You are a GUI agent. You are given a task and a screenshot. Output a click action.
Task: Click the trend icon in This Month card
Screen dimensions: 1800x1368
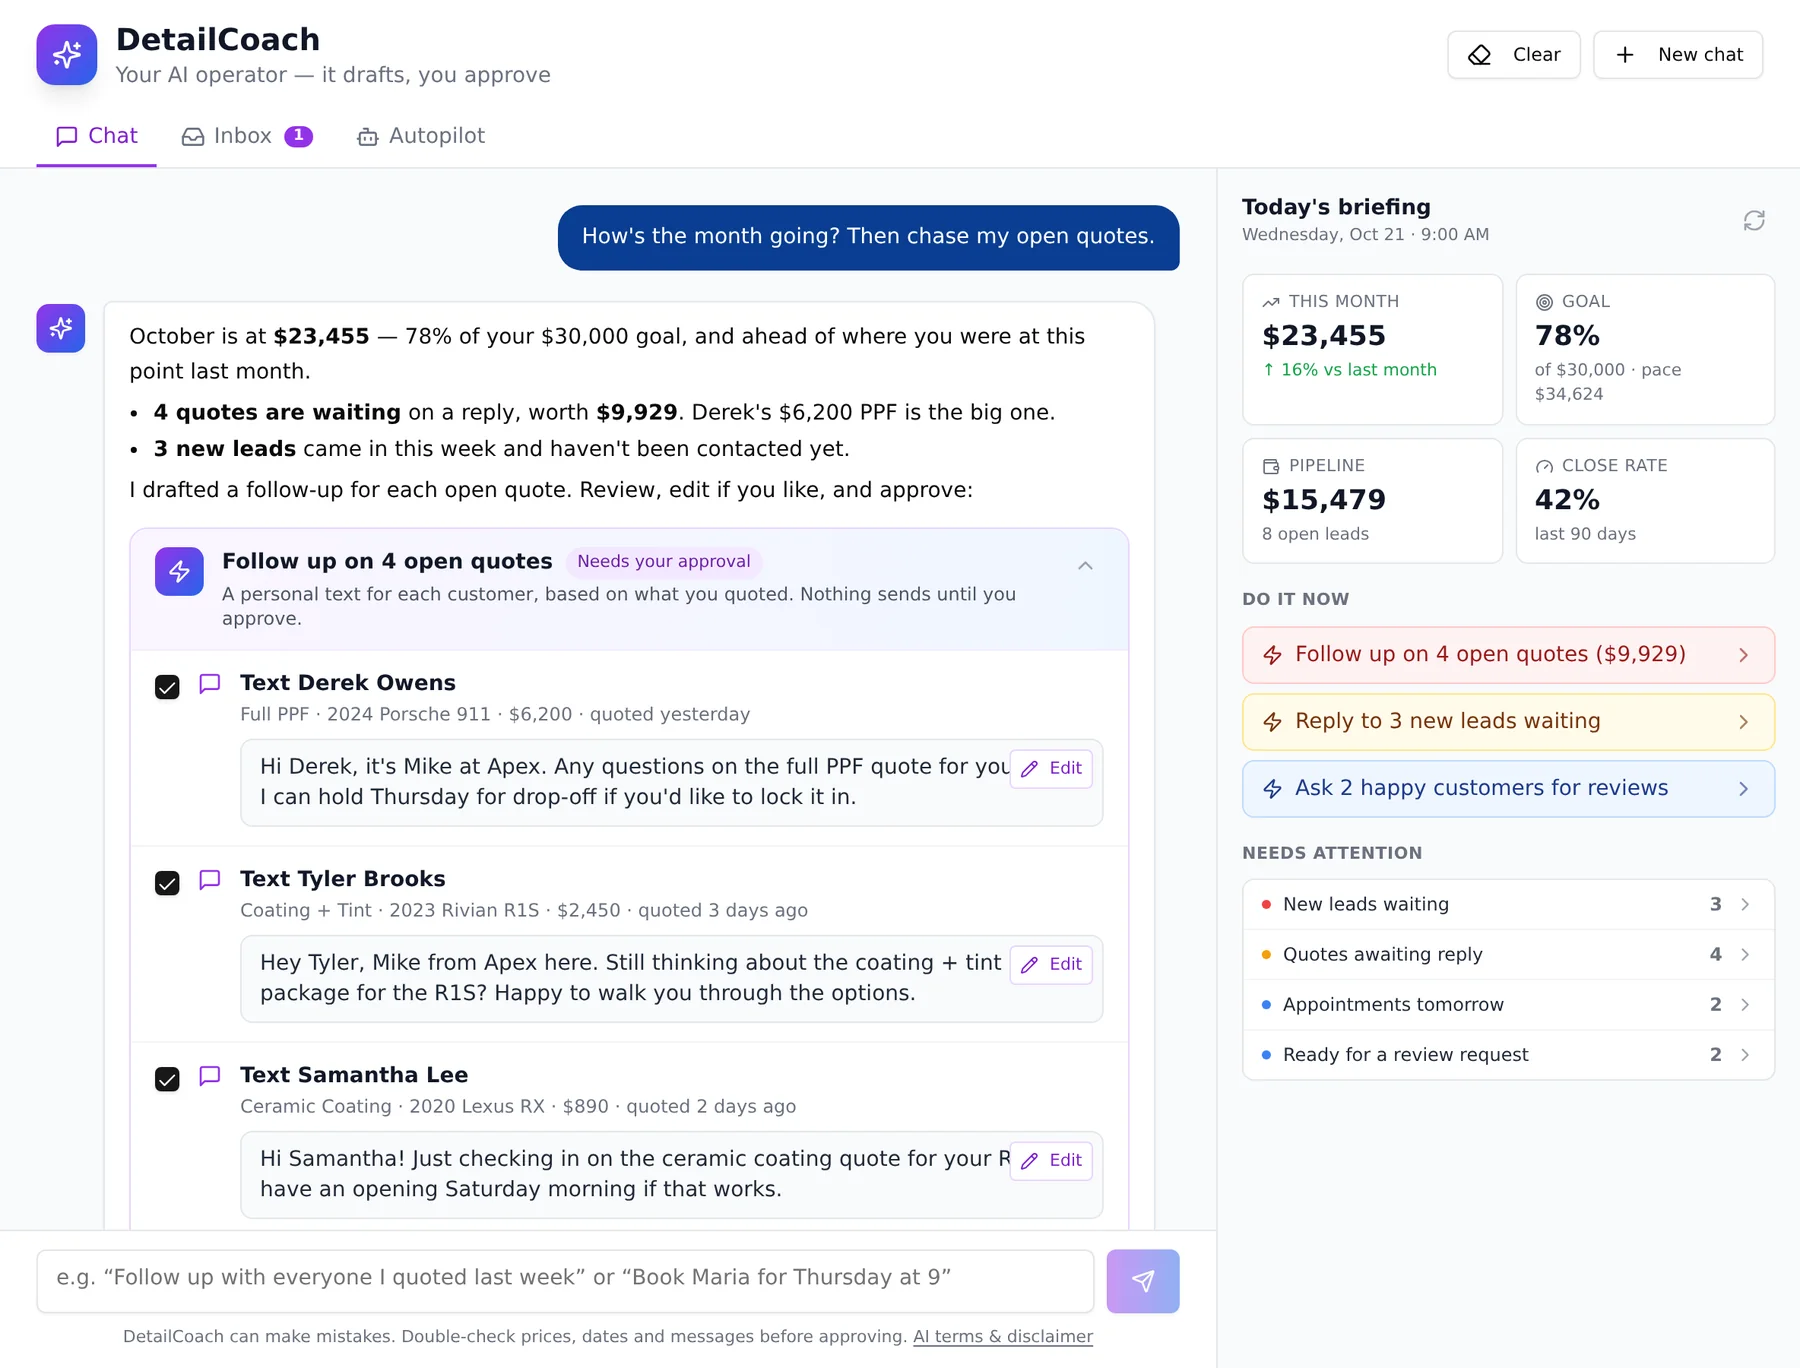(x=1271, y=302)
